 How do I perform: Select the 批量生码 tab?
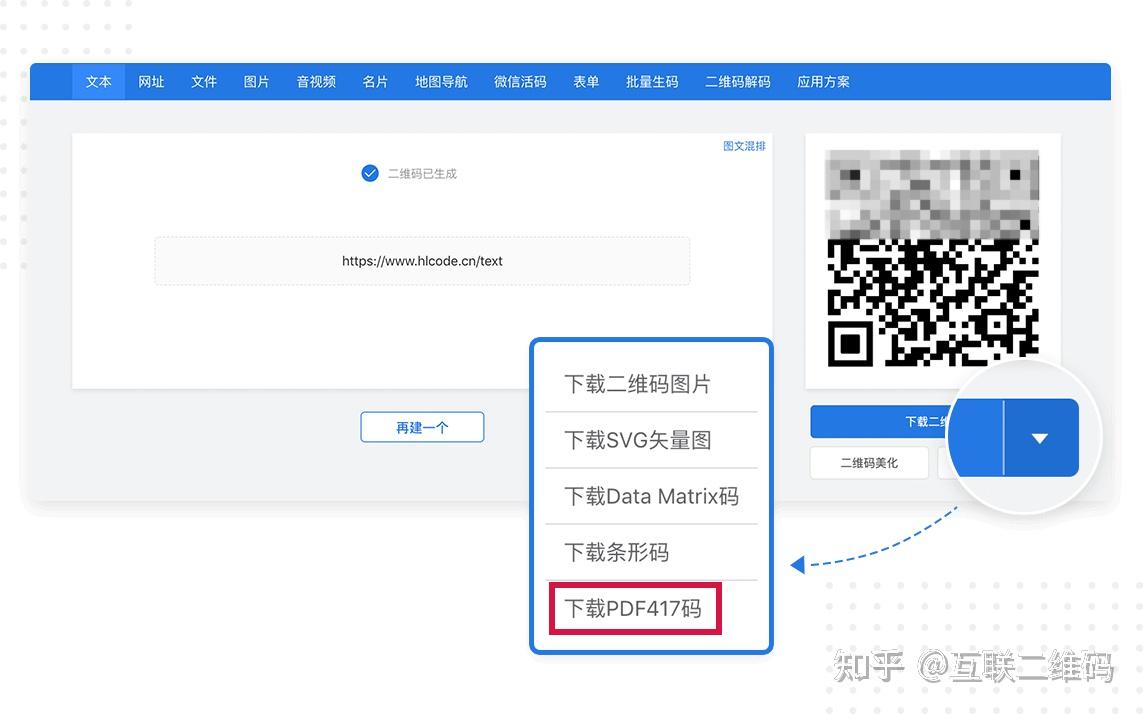click(x=651, y=82)
